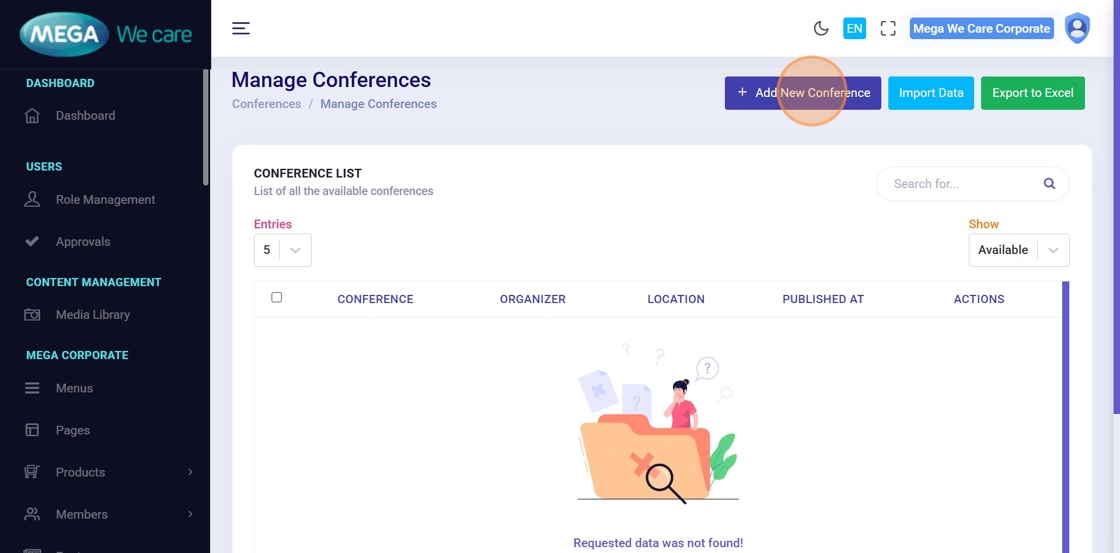Click the EN language badge
This screenshot has width=1120, height=553.
854,28
